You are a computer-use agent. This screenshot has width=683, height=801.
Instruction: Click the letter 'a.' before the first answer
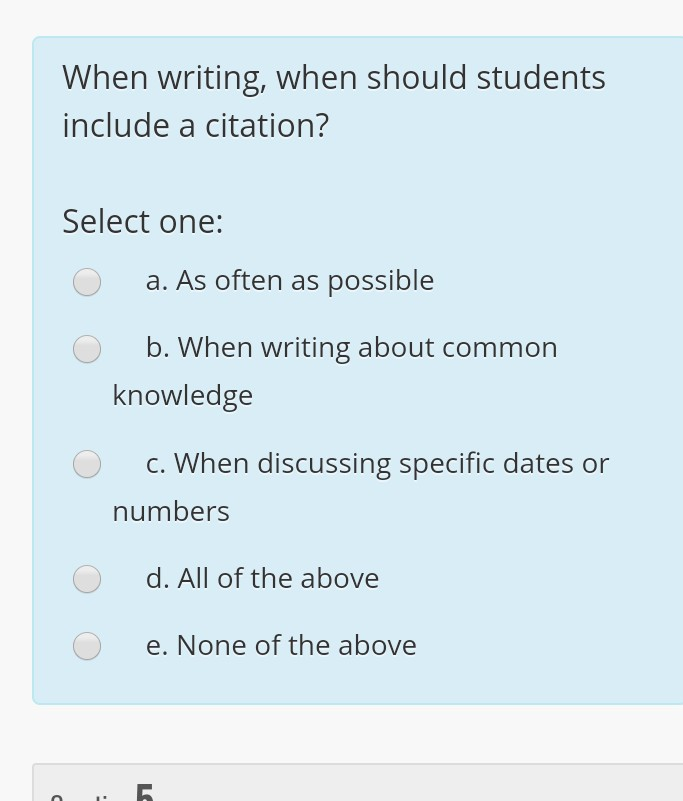[156, 281]
